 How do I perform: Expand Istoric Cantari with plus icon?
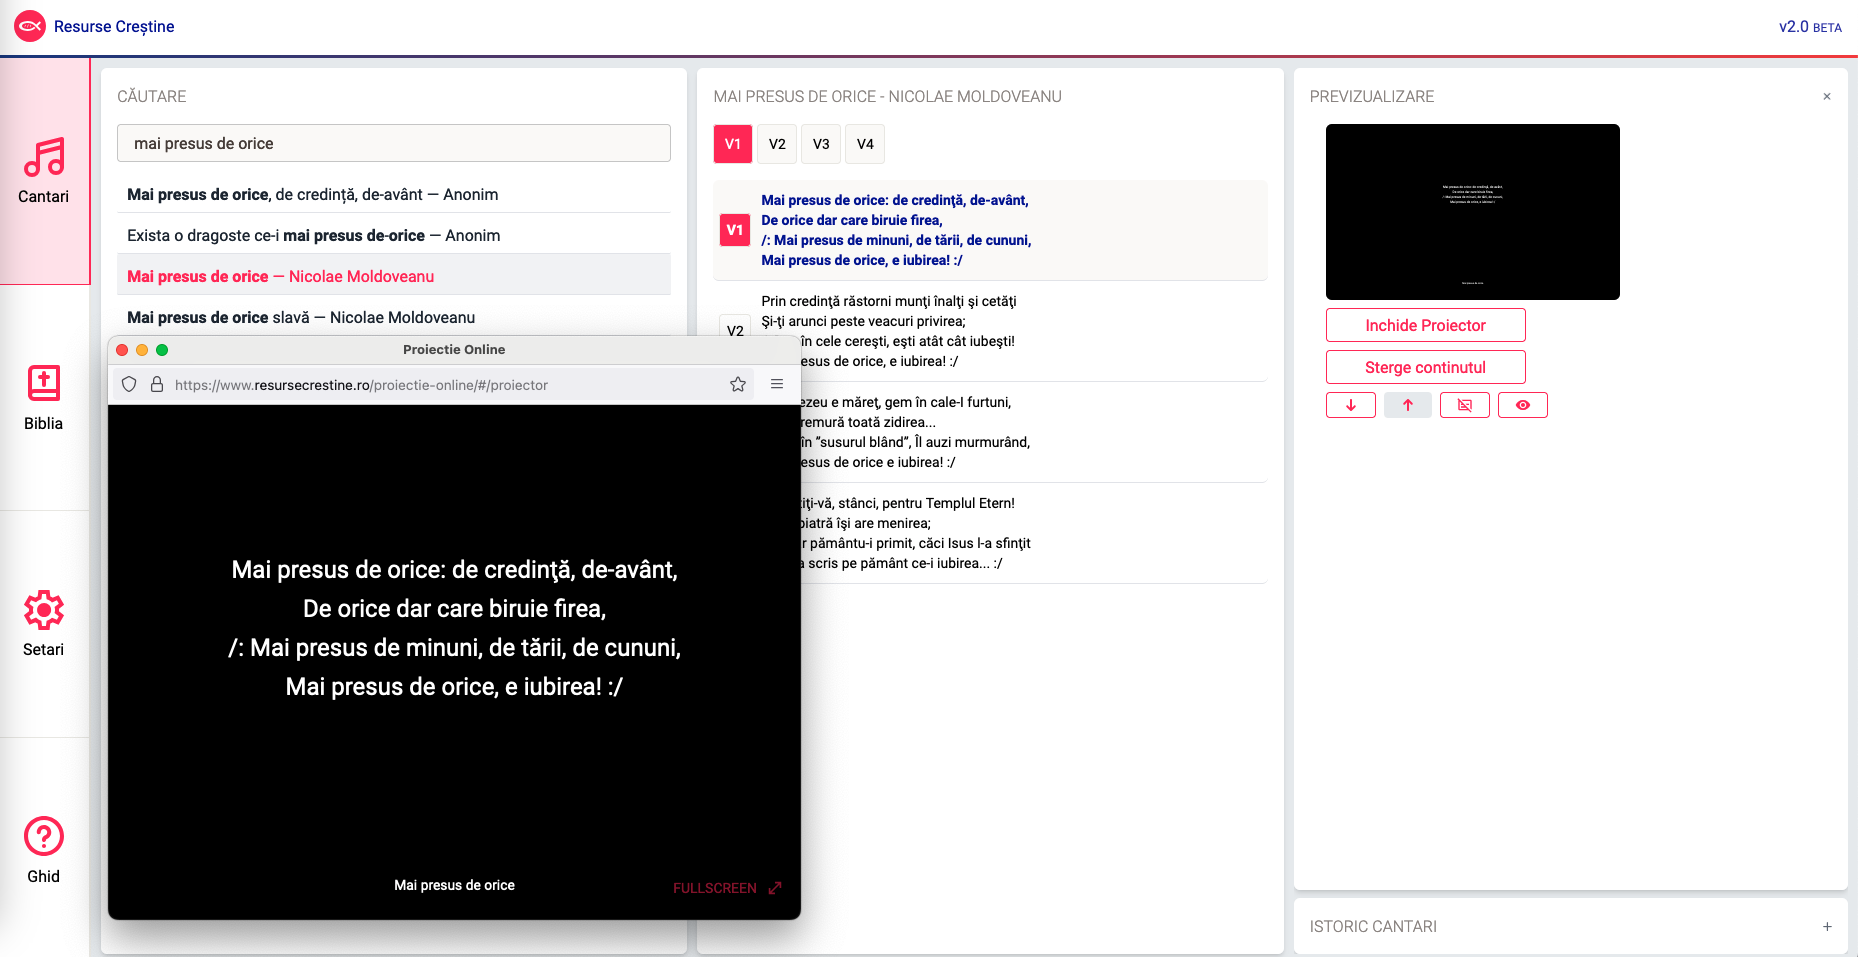(1827, 927)
